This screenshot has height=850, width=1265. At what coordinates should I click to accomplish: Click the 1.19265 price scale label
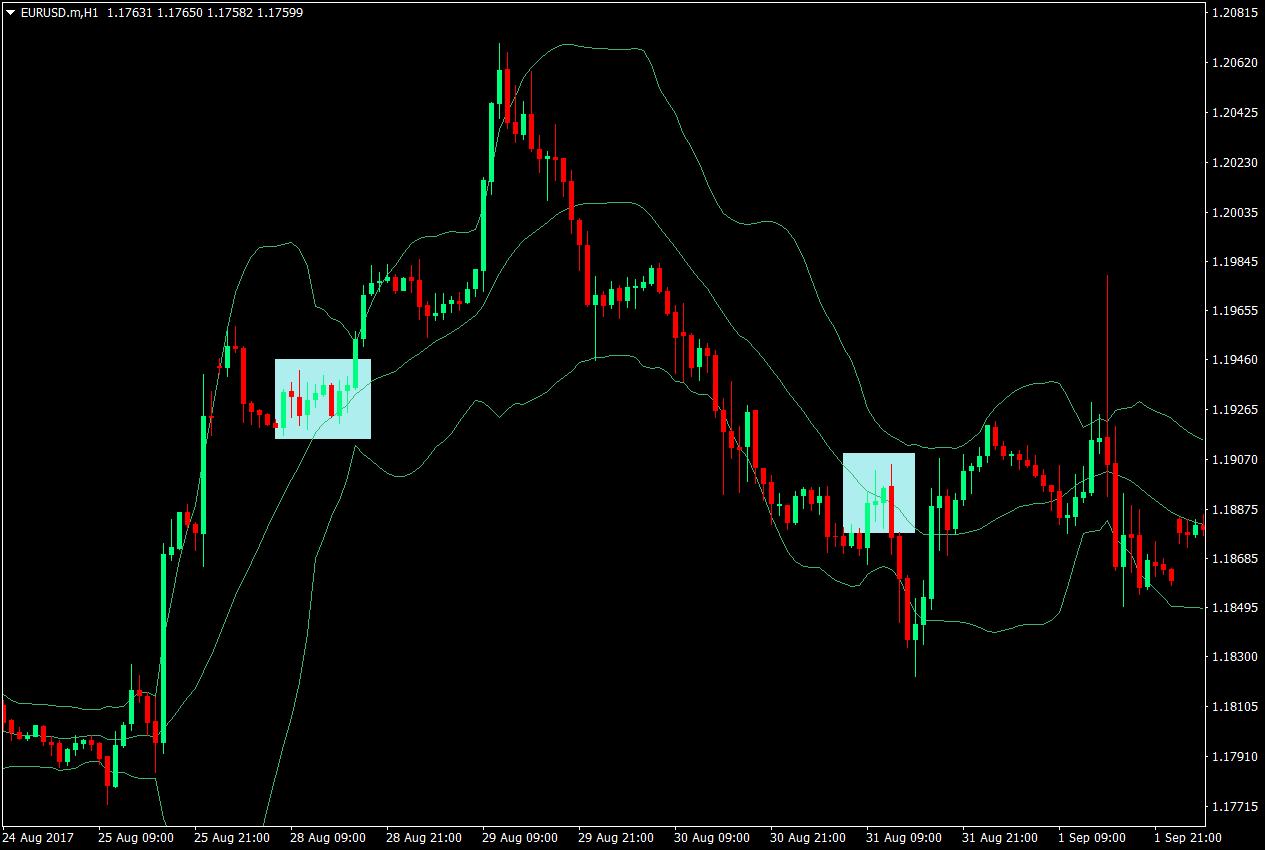pos(1233,410)
